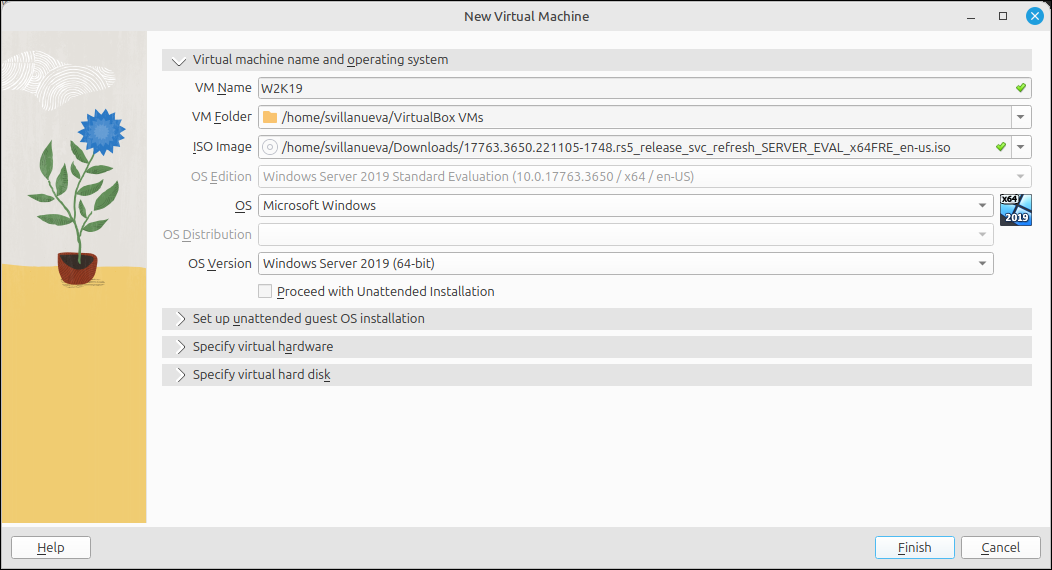Click the Cancel button
Screen dimensions: 1052x570
point(1000,547)
